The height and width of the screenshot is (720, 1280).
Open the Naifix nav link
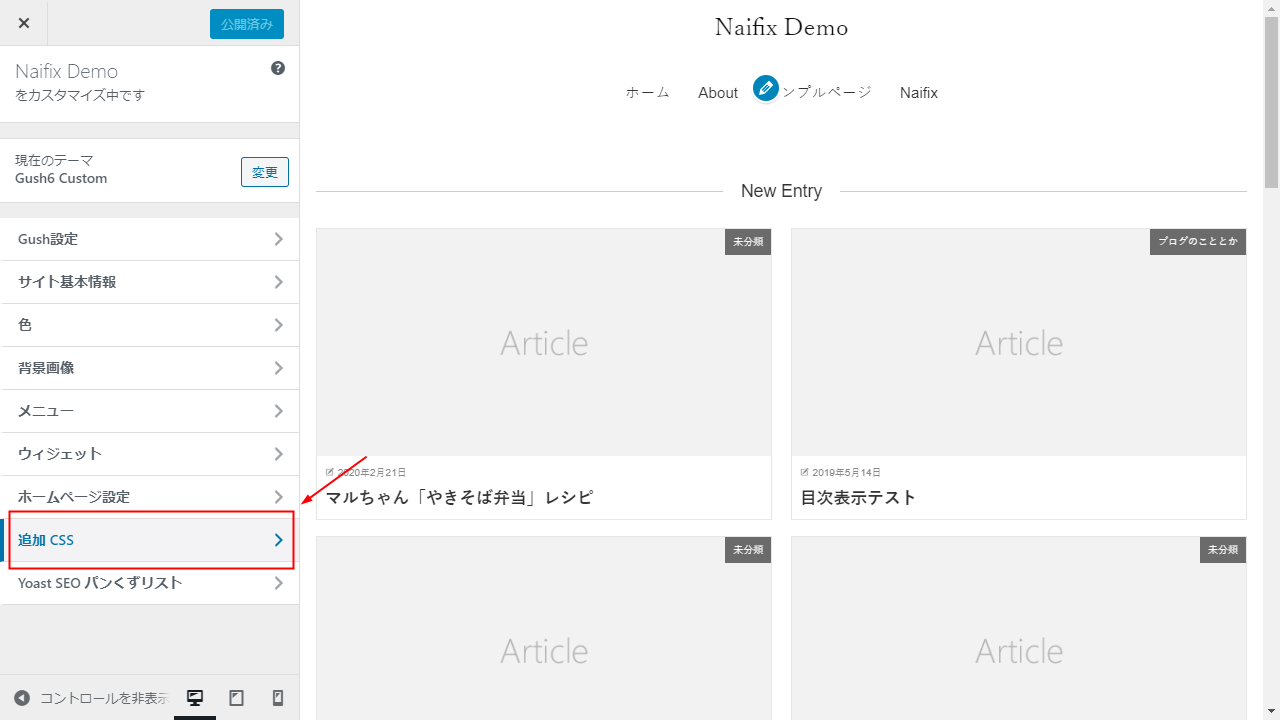click(x=919, y=92)
